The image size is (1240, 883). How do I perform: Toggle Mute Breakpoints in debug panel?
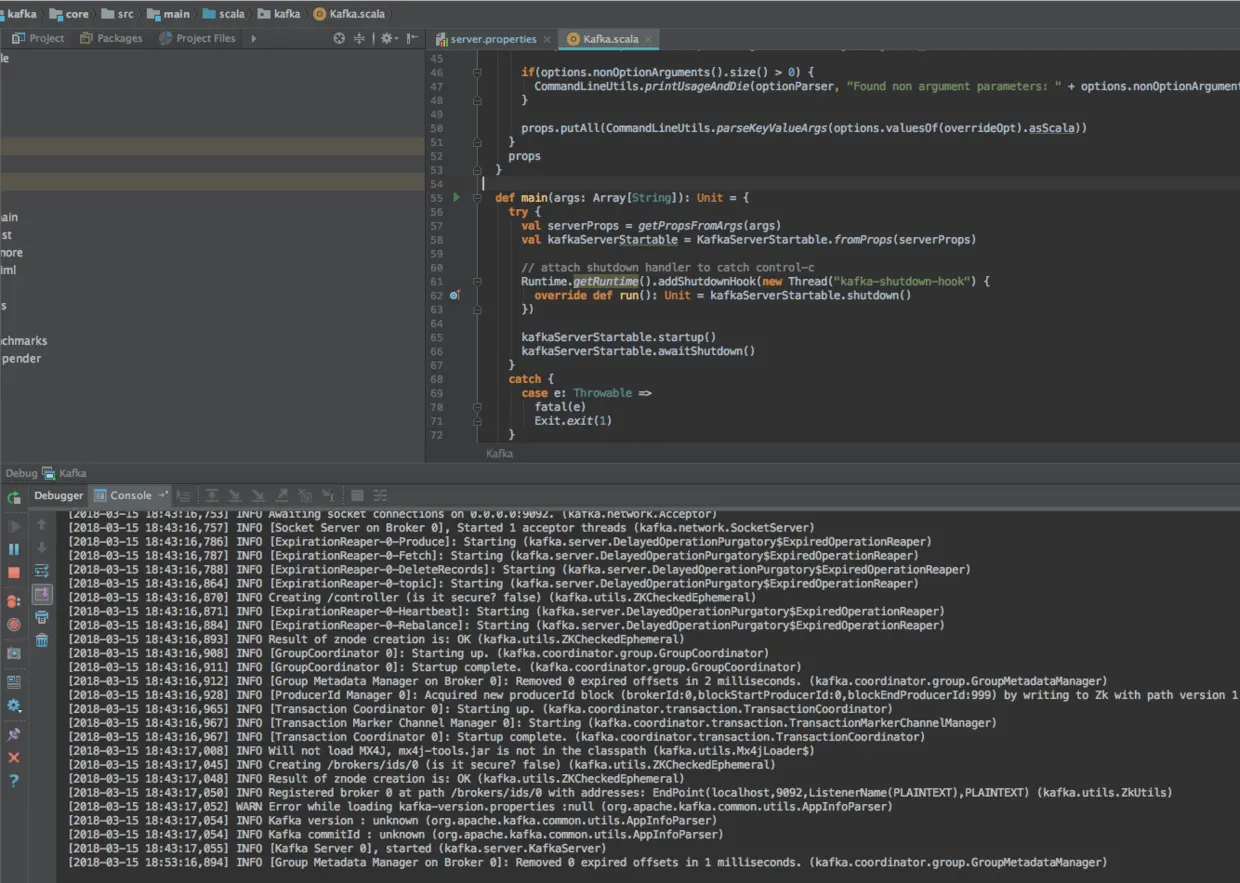point(14,625)
